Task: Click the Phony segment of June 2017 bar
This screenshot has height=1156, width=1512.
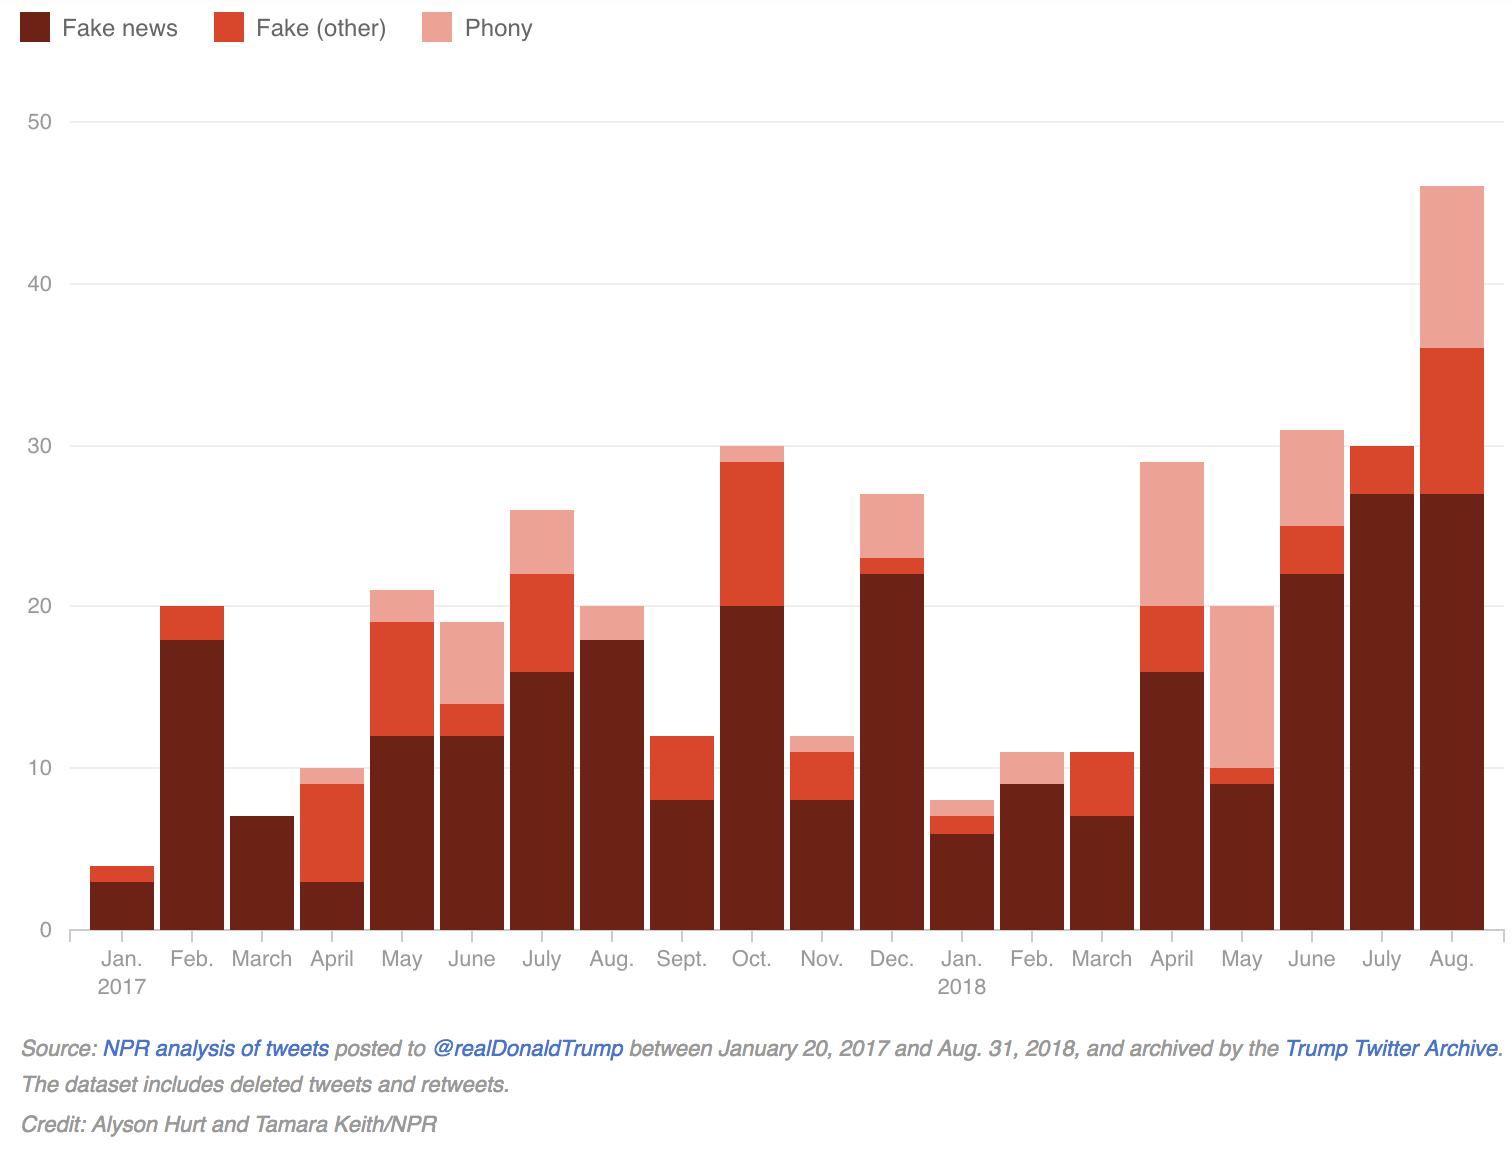Action: click(472, 663)
